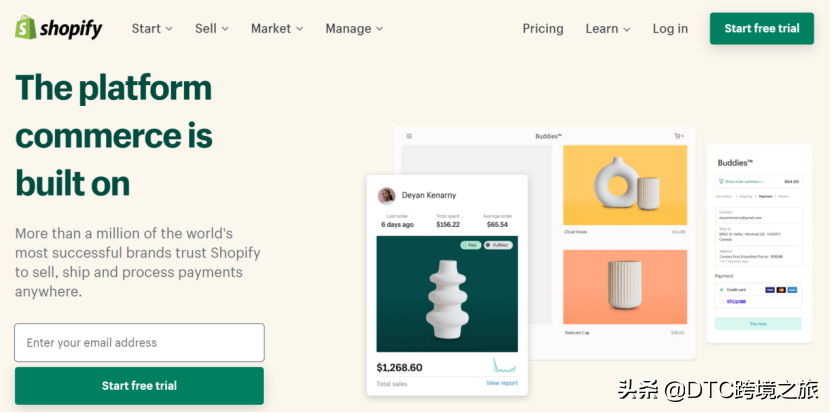Click the sales sparkline chart
The image size is (831, 413).
pos(504,365)
